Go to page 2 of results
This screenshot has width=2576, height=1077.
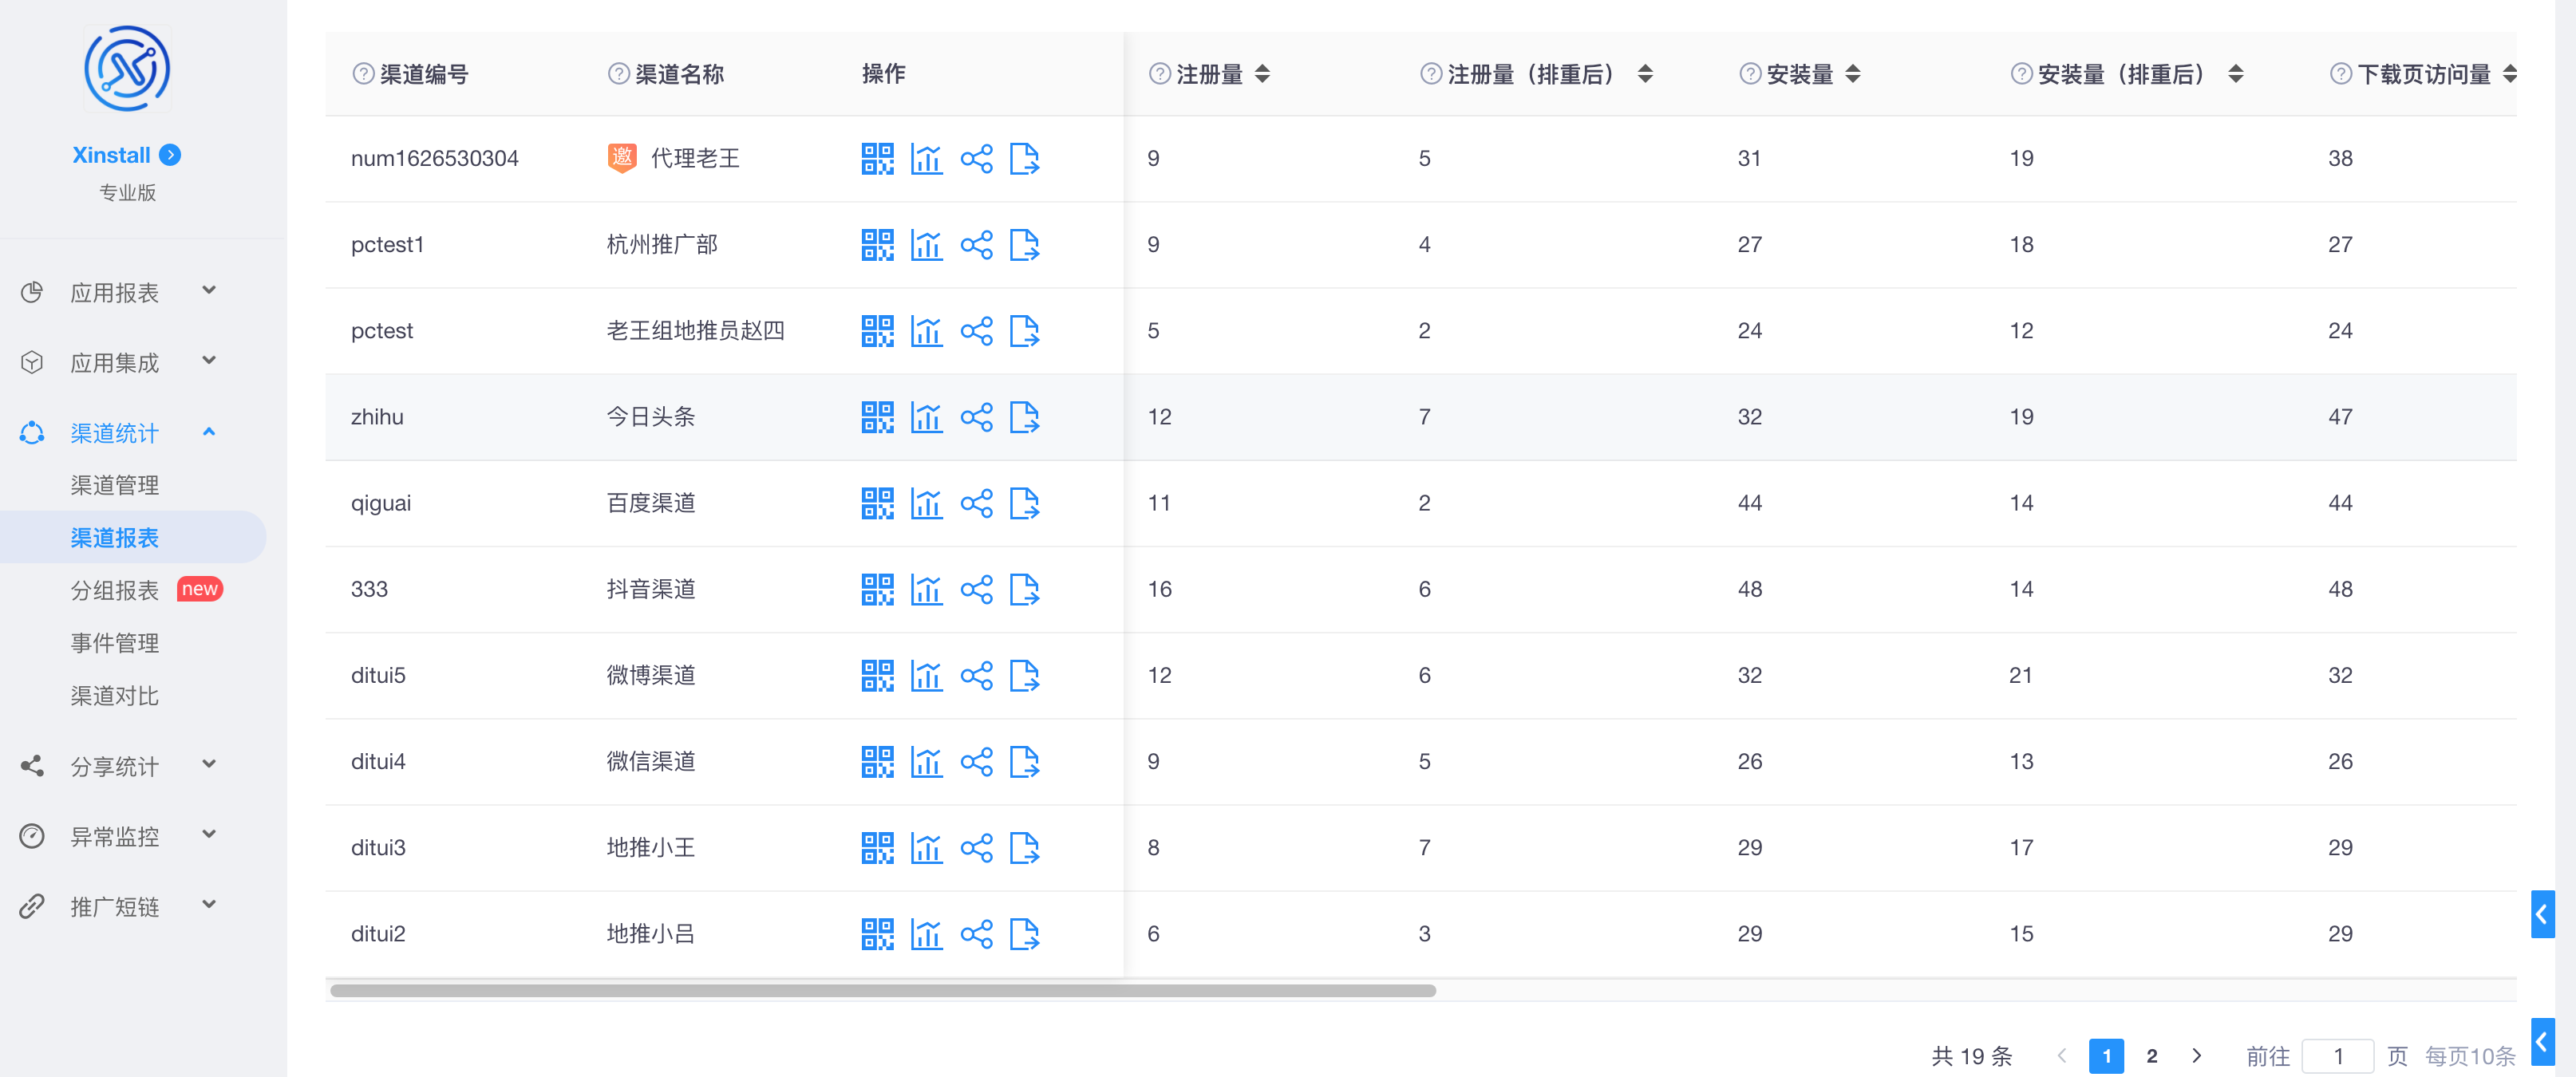(x=2151, y=1056)
